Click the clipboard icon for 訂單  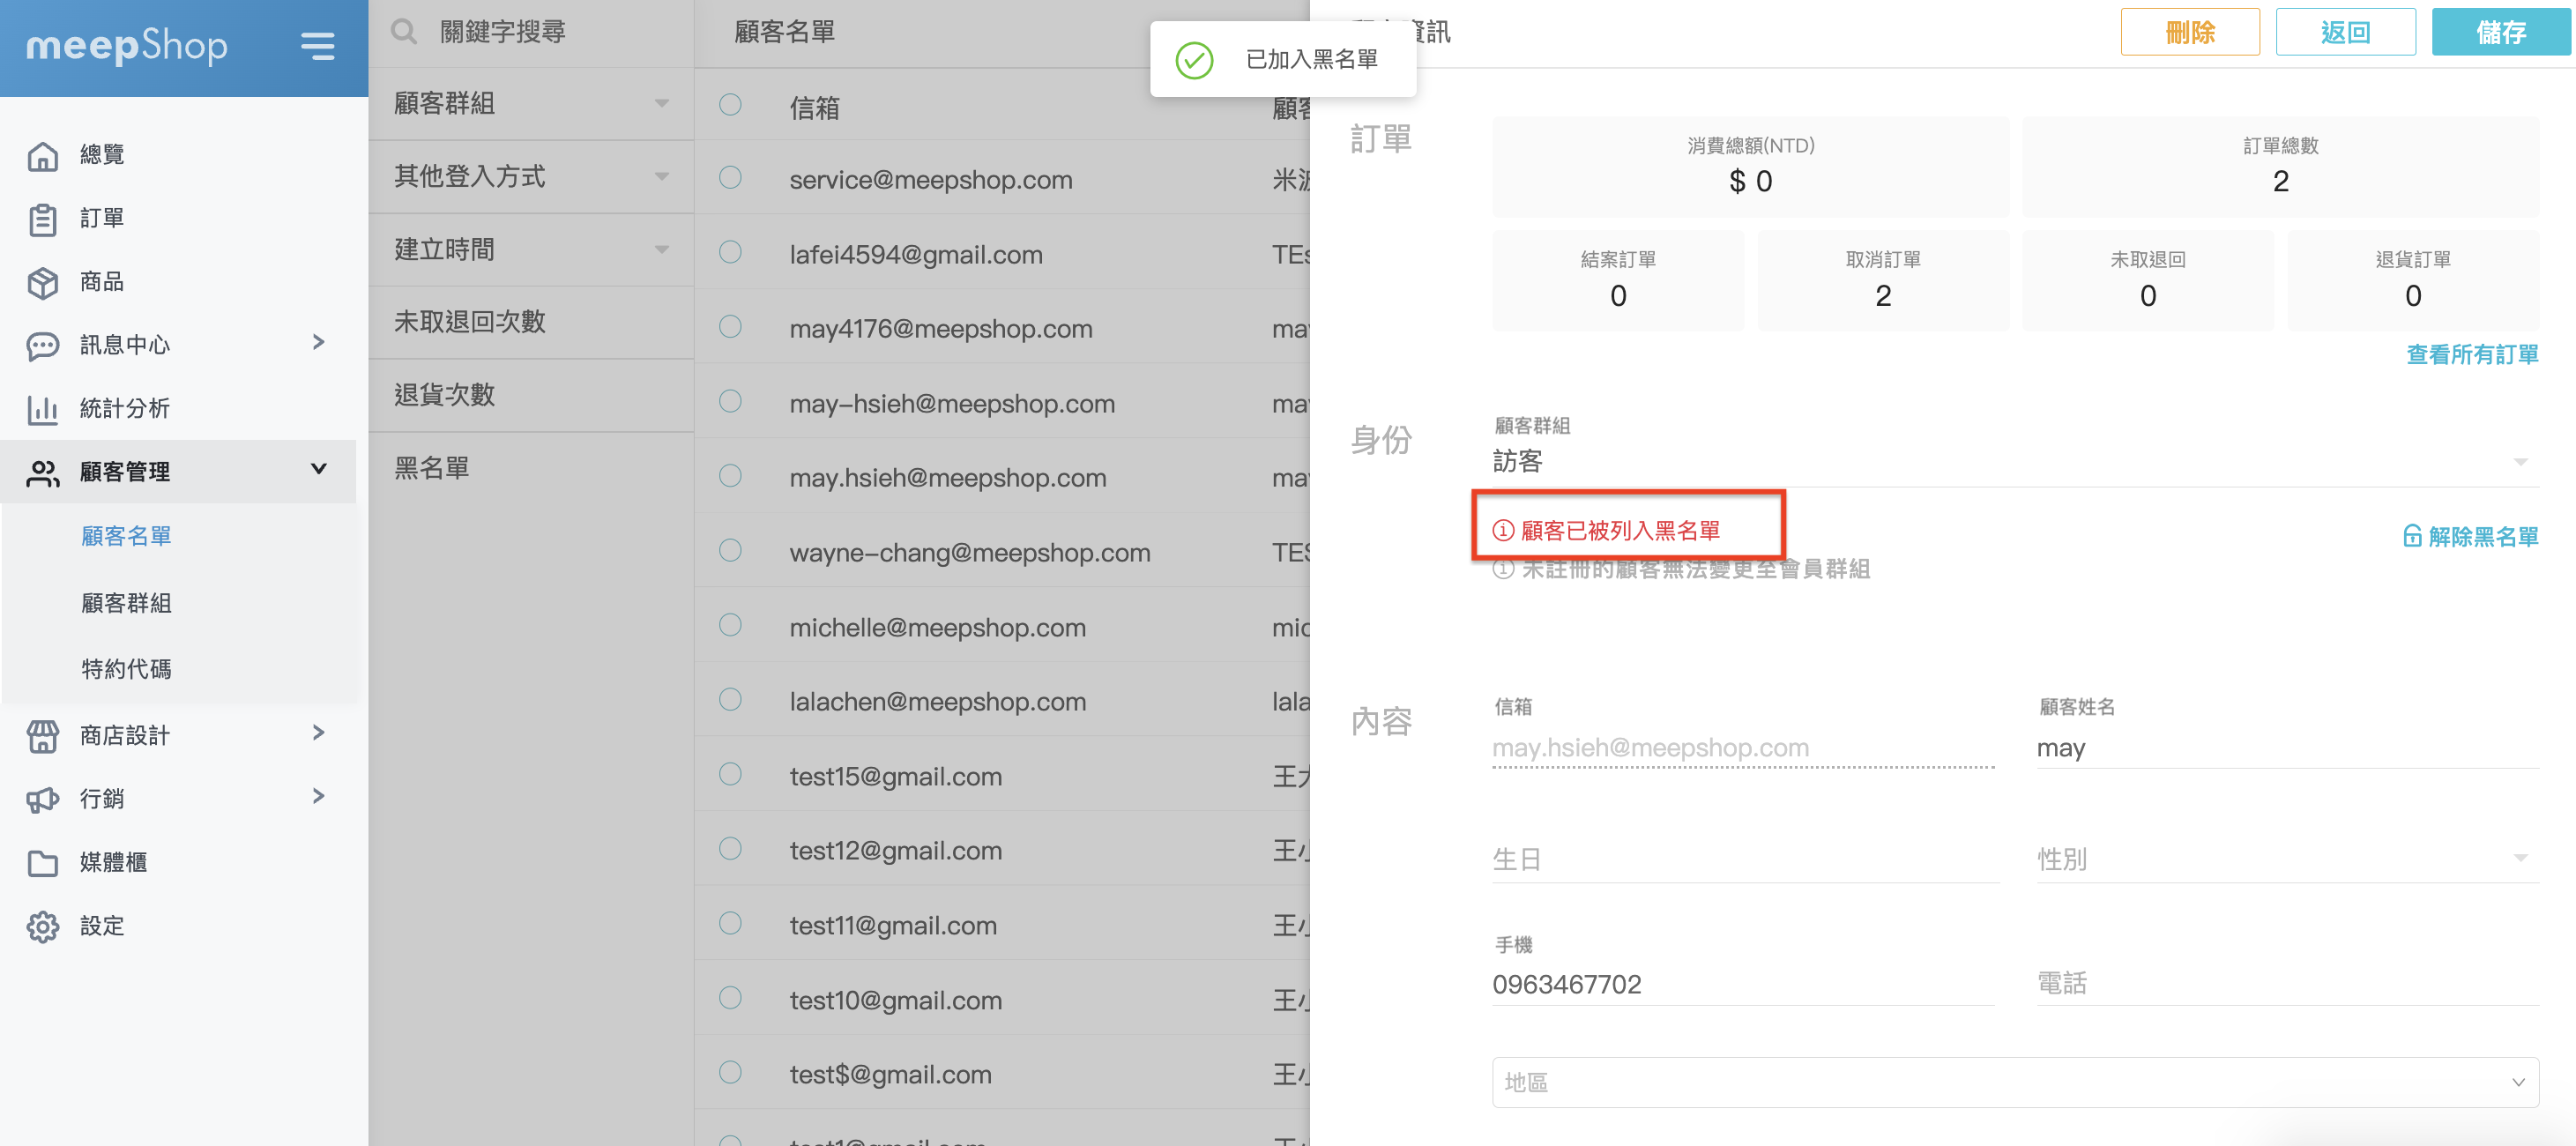coord(42,219)
